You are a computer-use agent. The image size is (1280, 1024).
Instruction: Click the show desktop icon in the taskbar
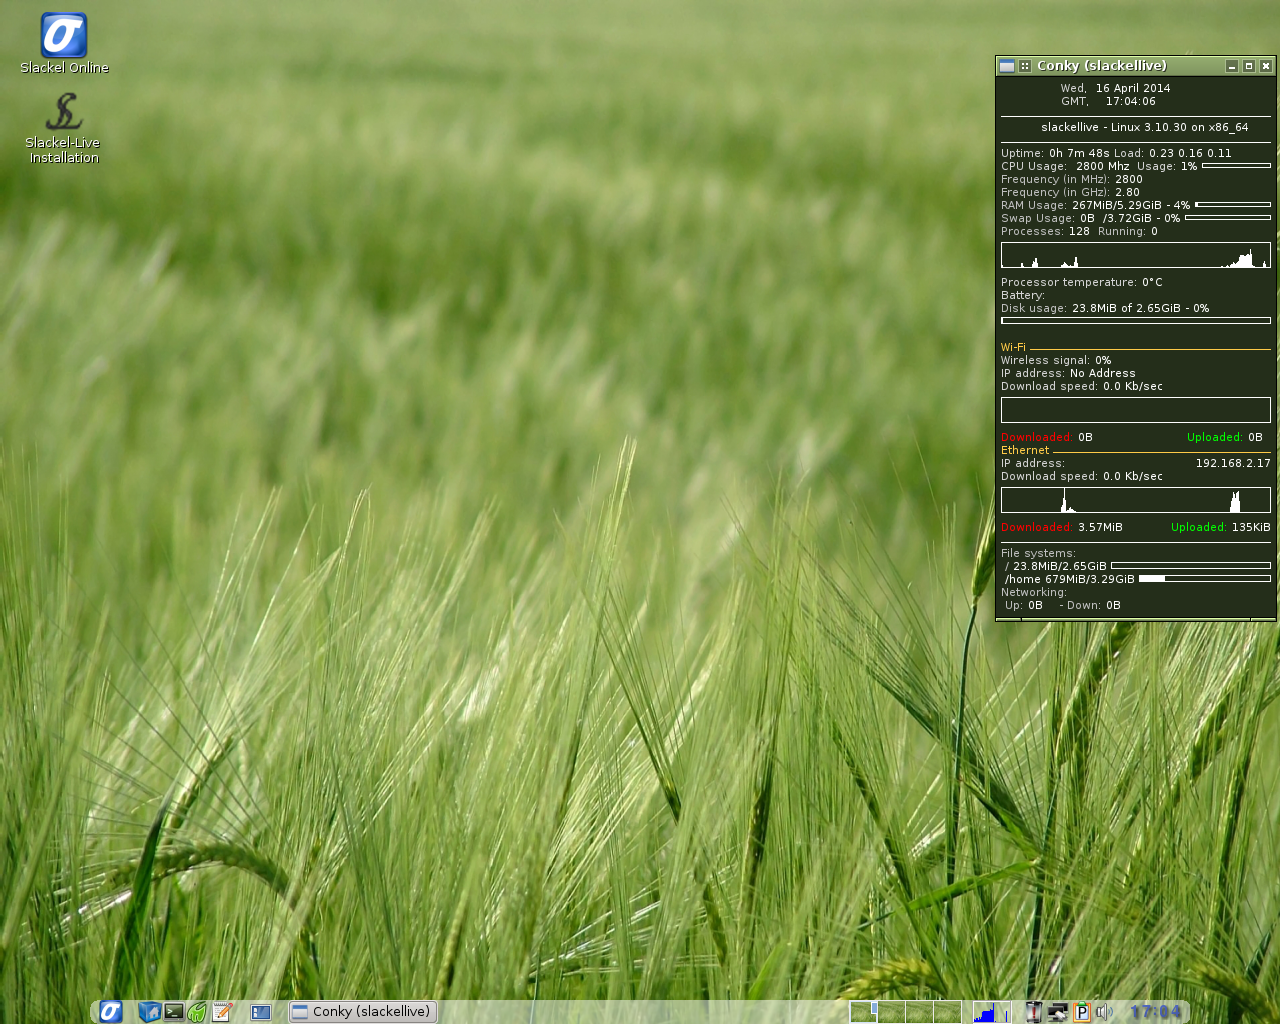point(261,1012)
